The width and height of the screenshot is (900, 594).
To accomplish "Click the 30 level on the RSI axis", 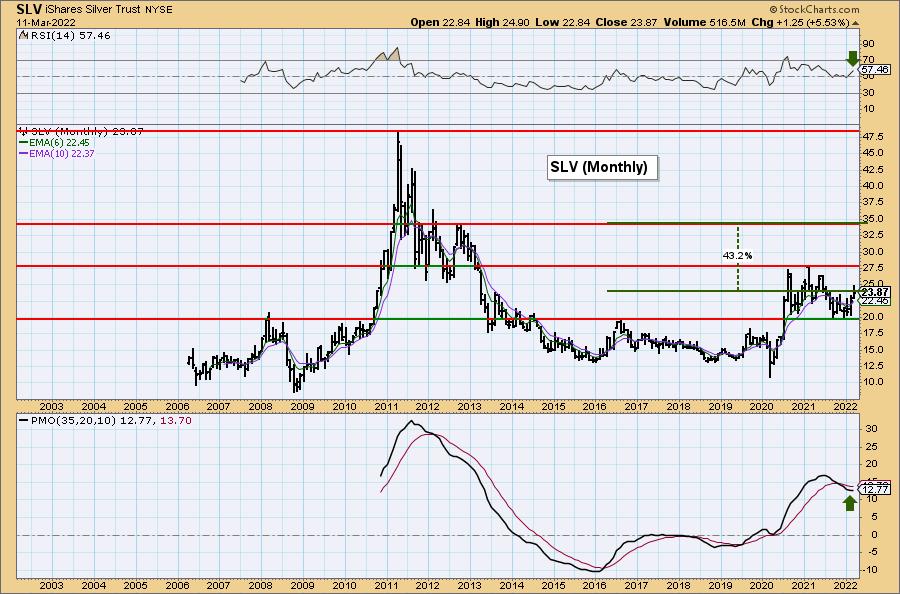I will 868,92.
